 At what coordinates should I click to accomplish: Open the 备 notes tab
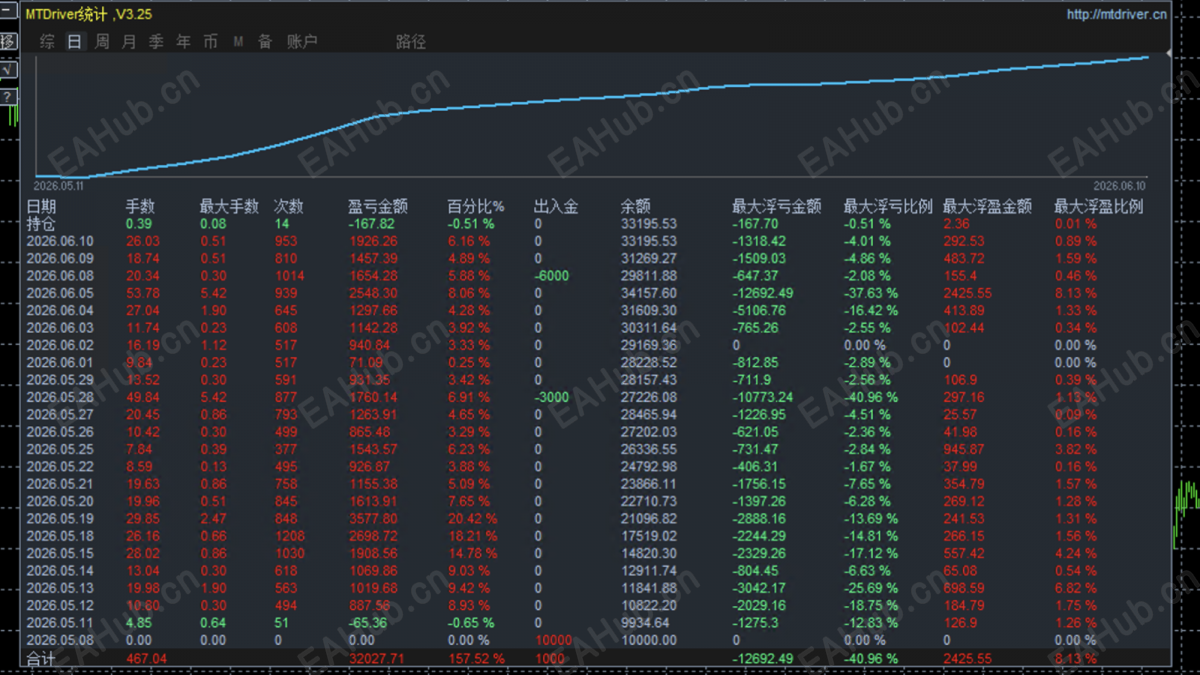(265, 41)
